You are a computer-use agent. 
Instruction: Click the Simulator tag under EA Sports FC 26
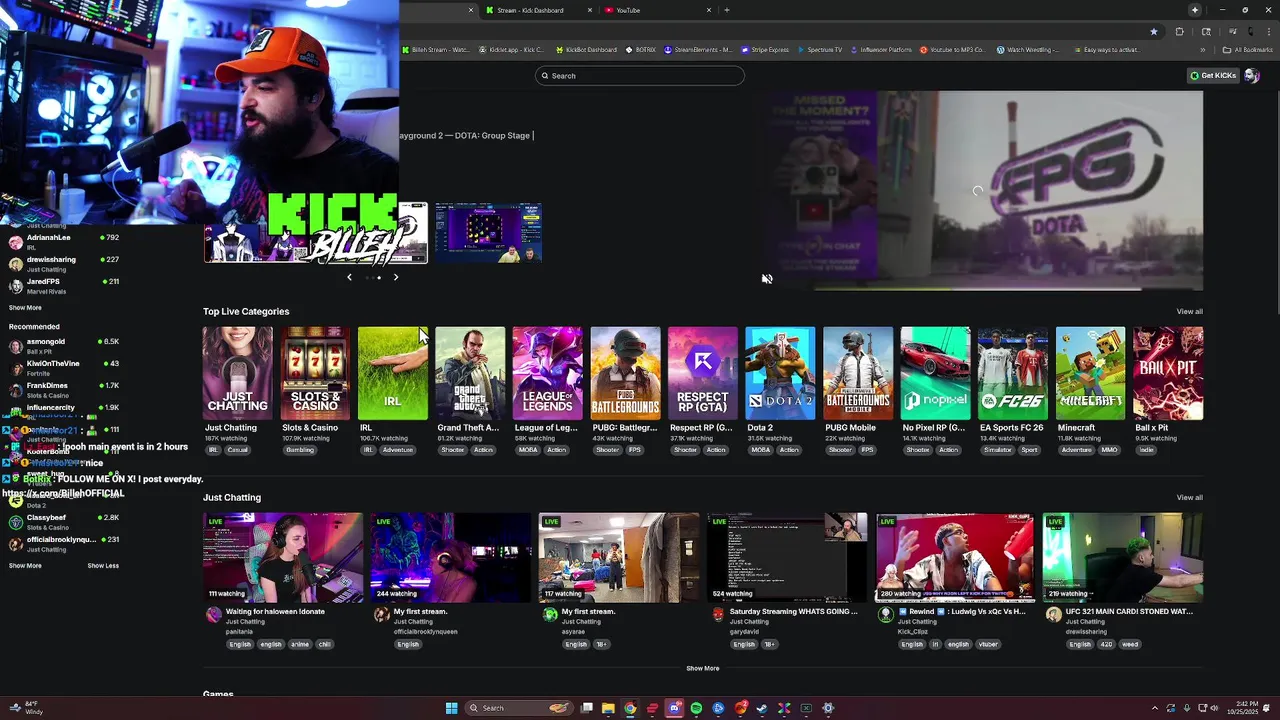pyautogui.click(x=997, y=450)
